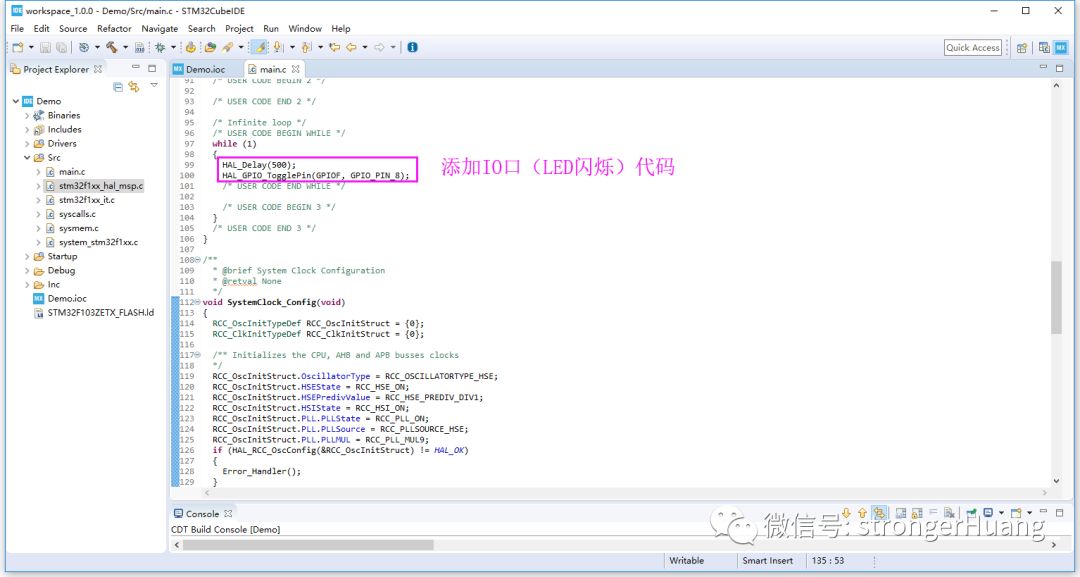Close the main.c editor tab

(x=295, y=69)
